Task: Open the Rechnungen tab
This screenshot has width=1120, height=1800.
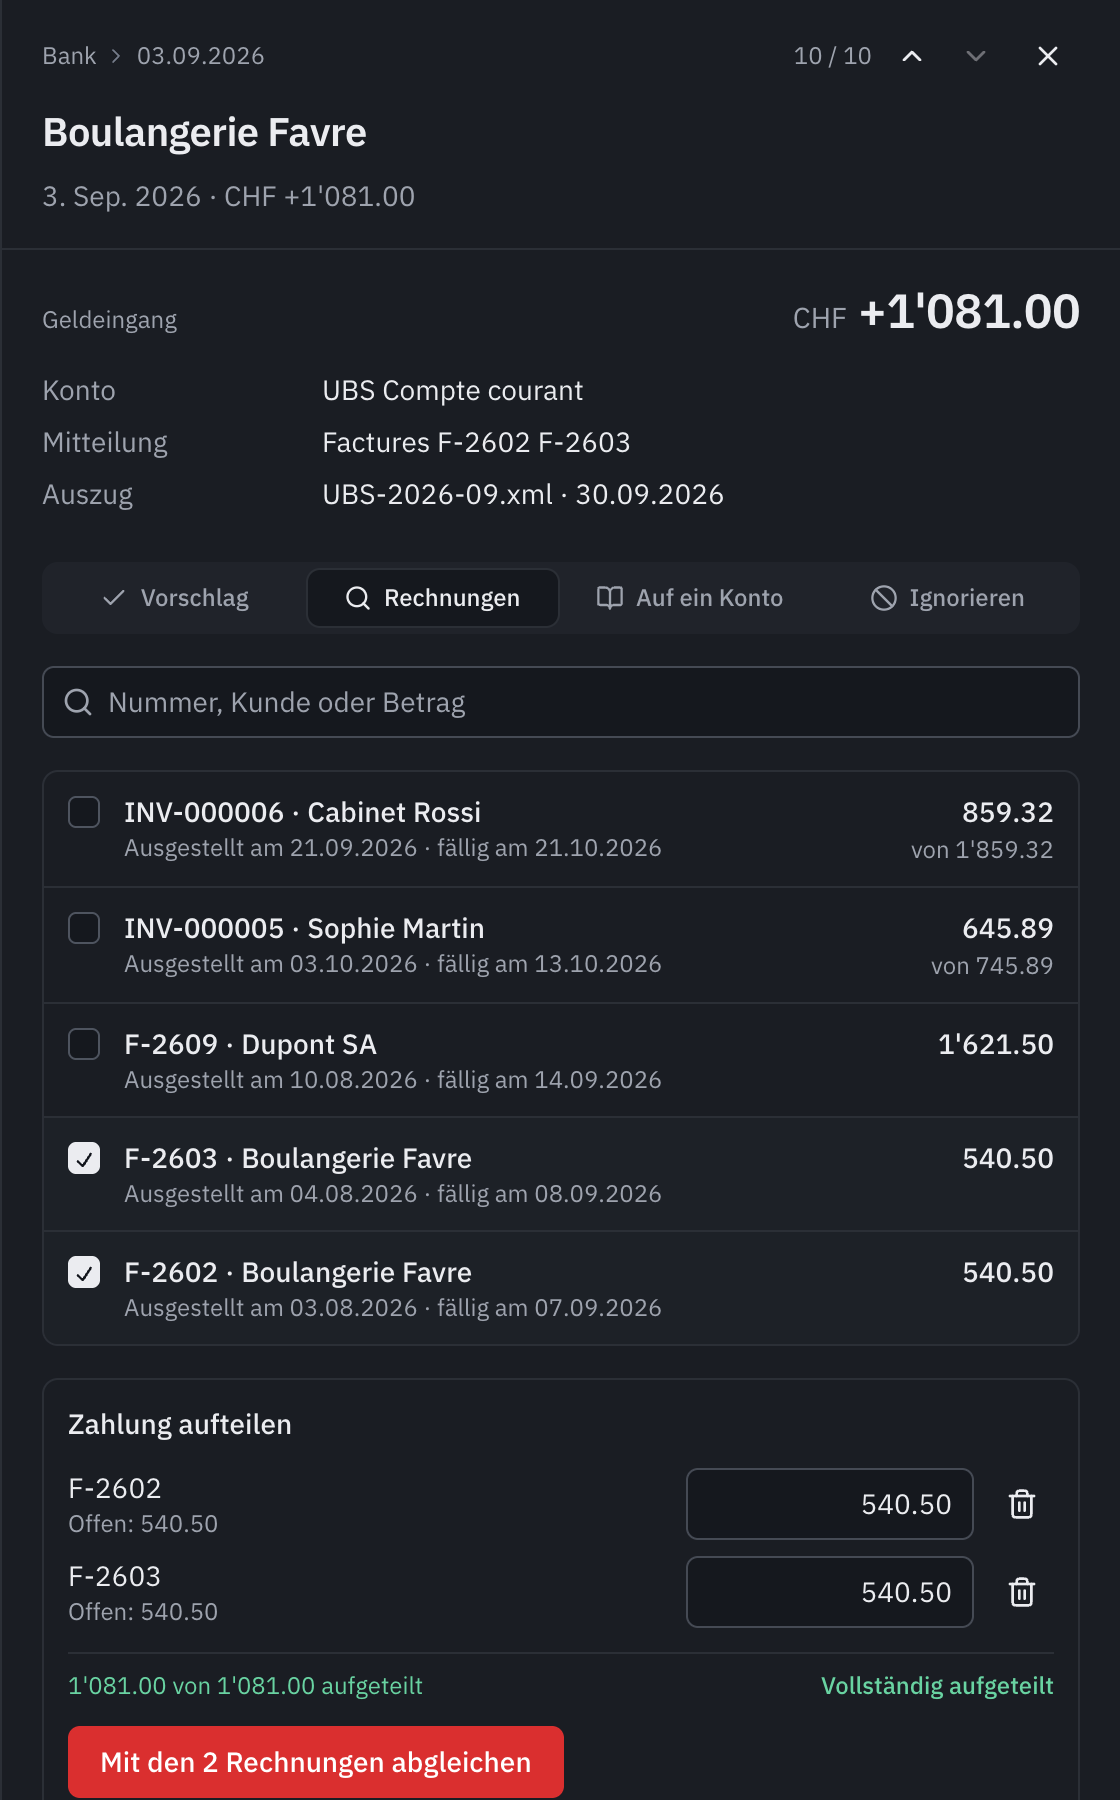Action: click(433, 598)
